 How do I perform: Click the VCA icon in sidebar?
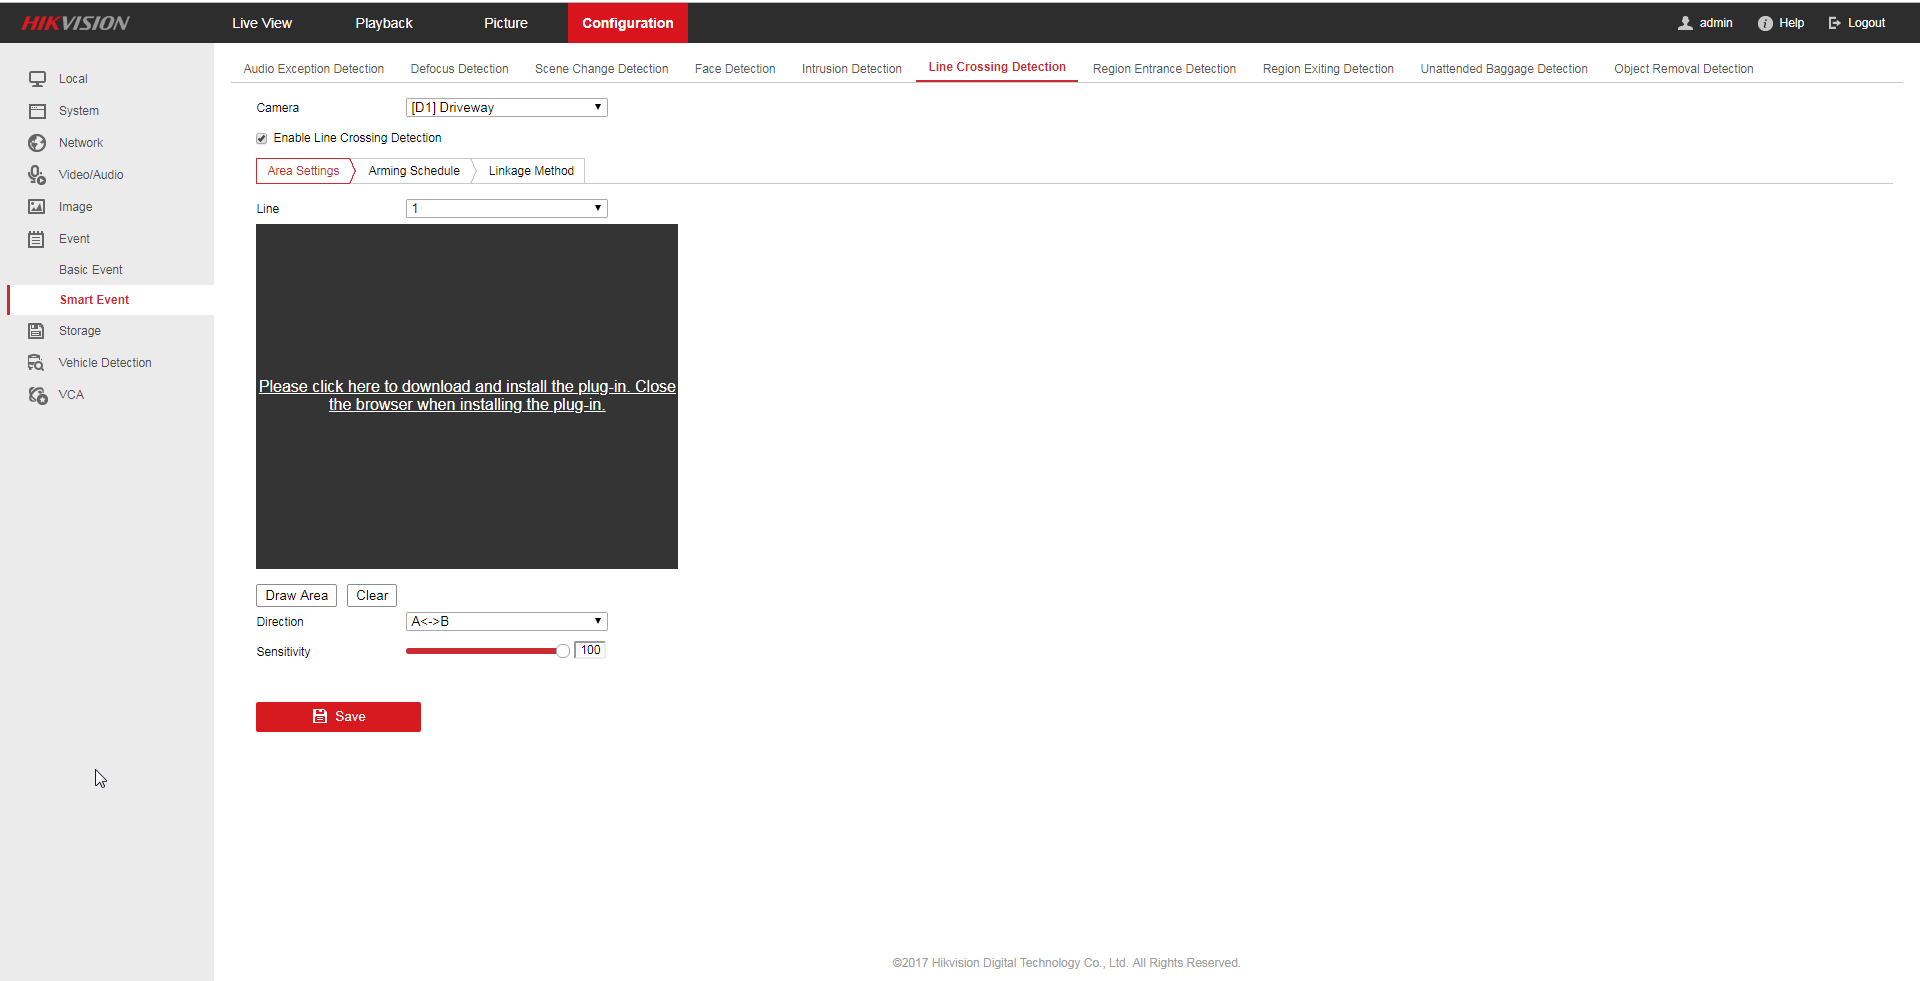[x=37, y=395]
